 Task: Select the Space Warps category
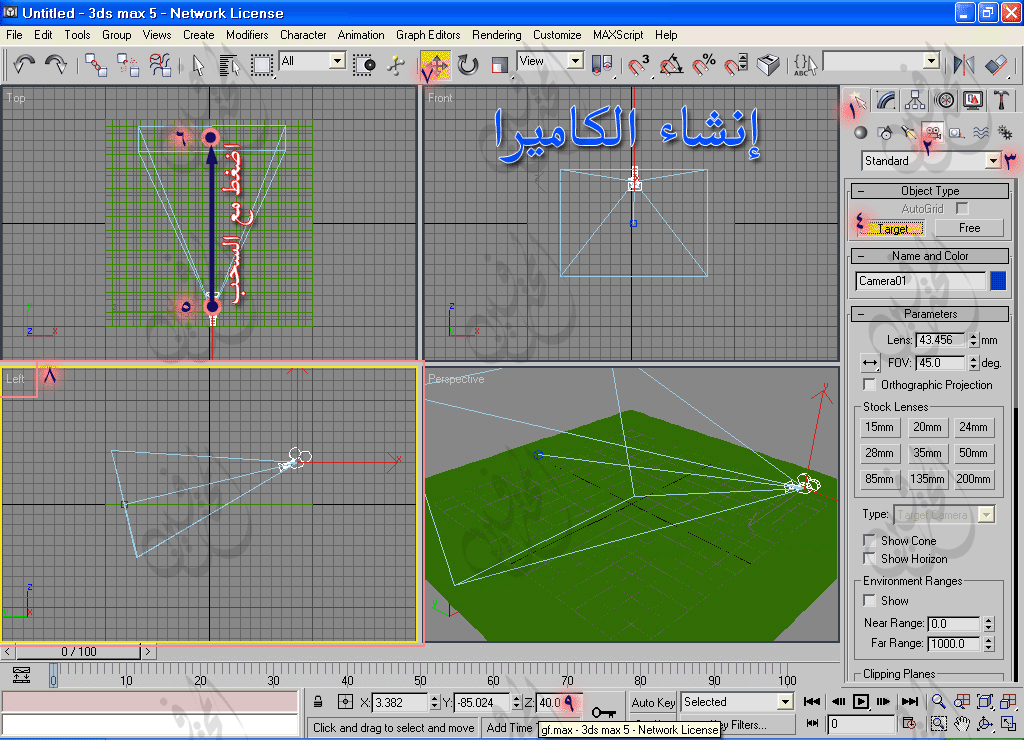pos(981,133)
